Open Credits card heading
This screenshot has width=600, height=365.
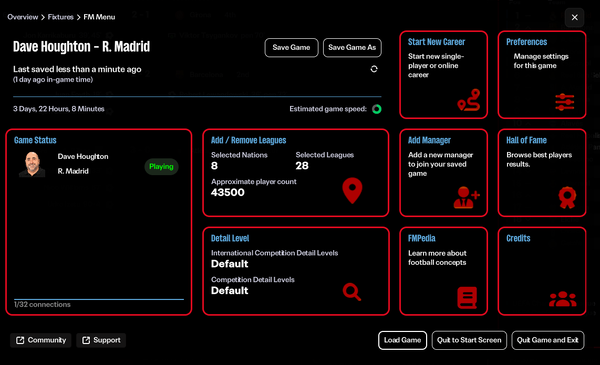(x=518, y=238)
